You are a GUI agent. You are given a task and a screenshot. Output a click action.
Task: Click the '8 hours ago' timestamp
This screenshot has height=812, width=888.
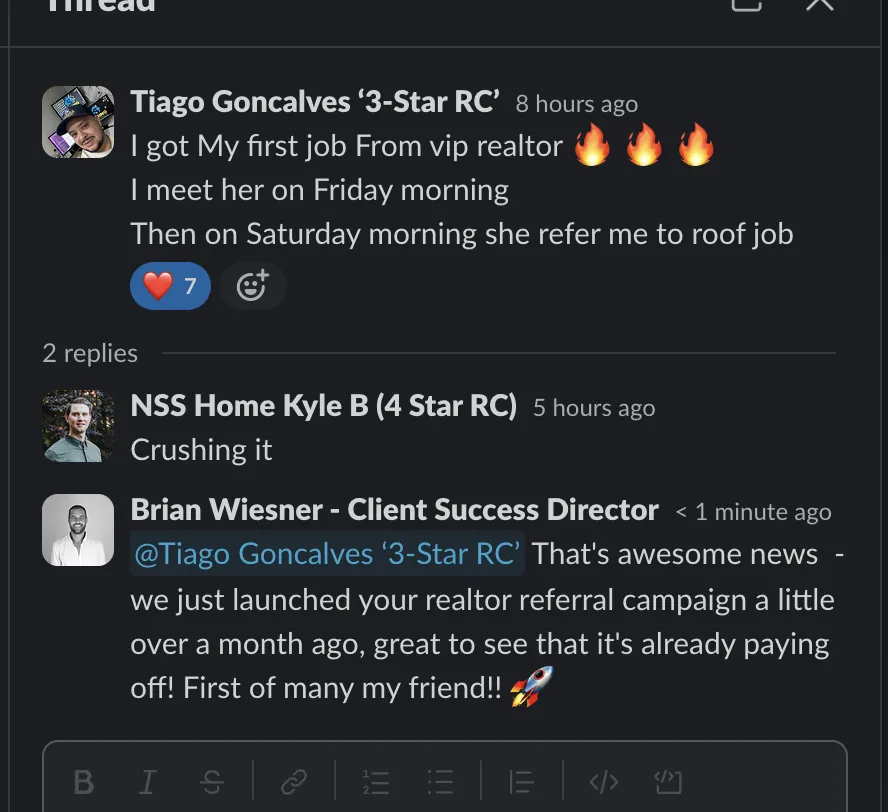(577, 104)
